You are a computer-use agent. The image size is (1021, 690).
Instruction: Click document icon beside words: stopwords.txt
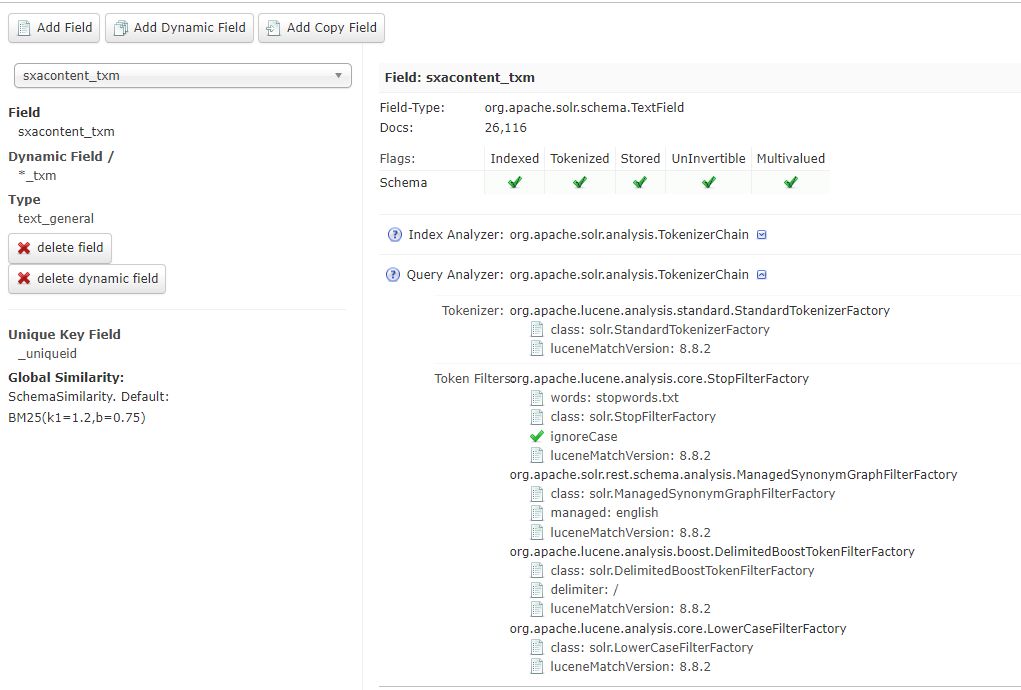(537, 398)
